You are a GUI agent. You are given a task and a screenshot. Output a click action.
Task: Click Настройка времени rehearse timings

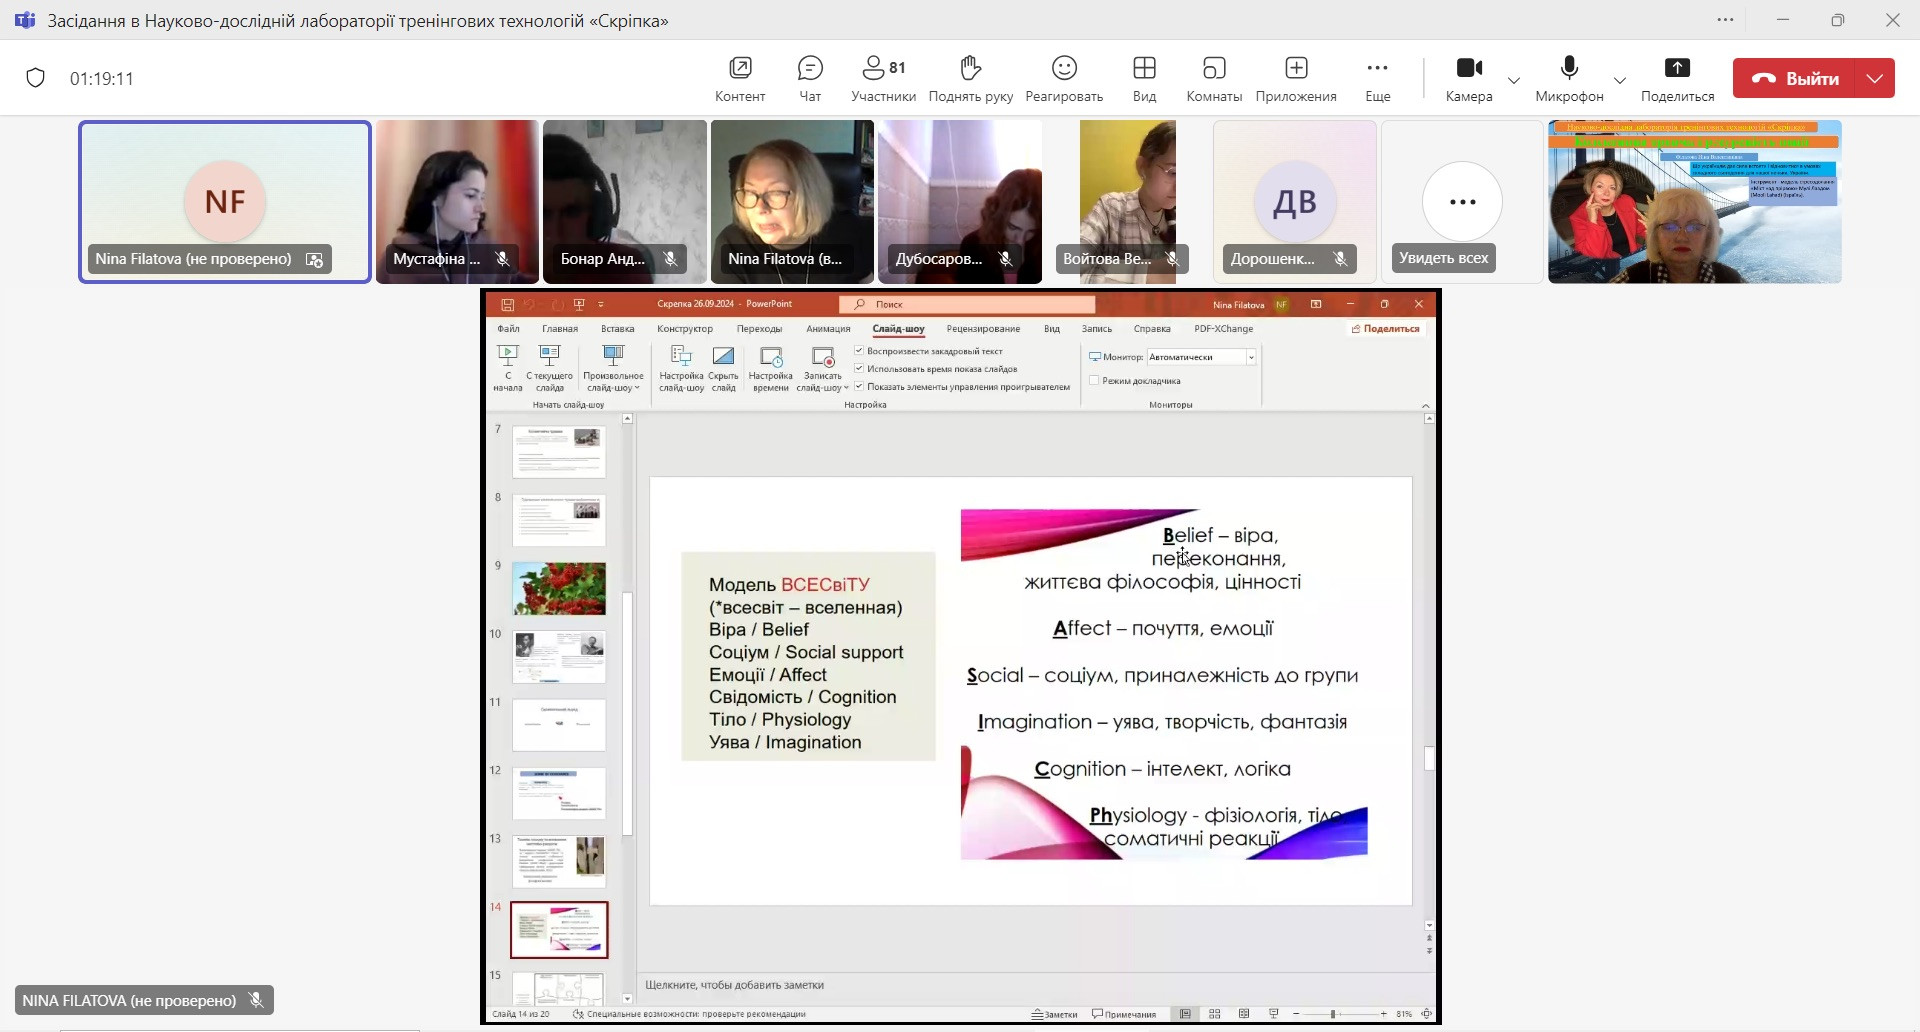pos(770,368)
